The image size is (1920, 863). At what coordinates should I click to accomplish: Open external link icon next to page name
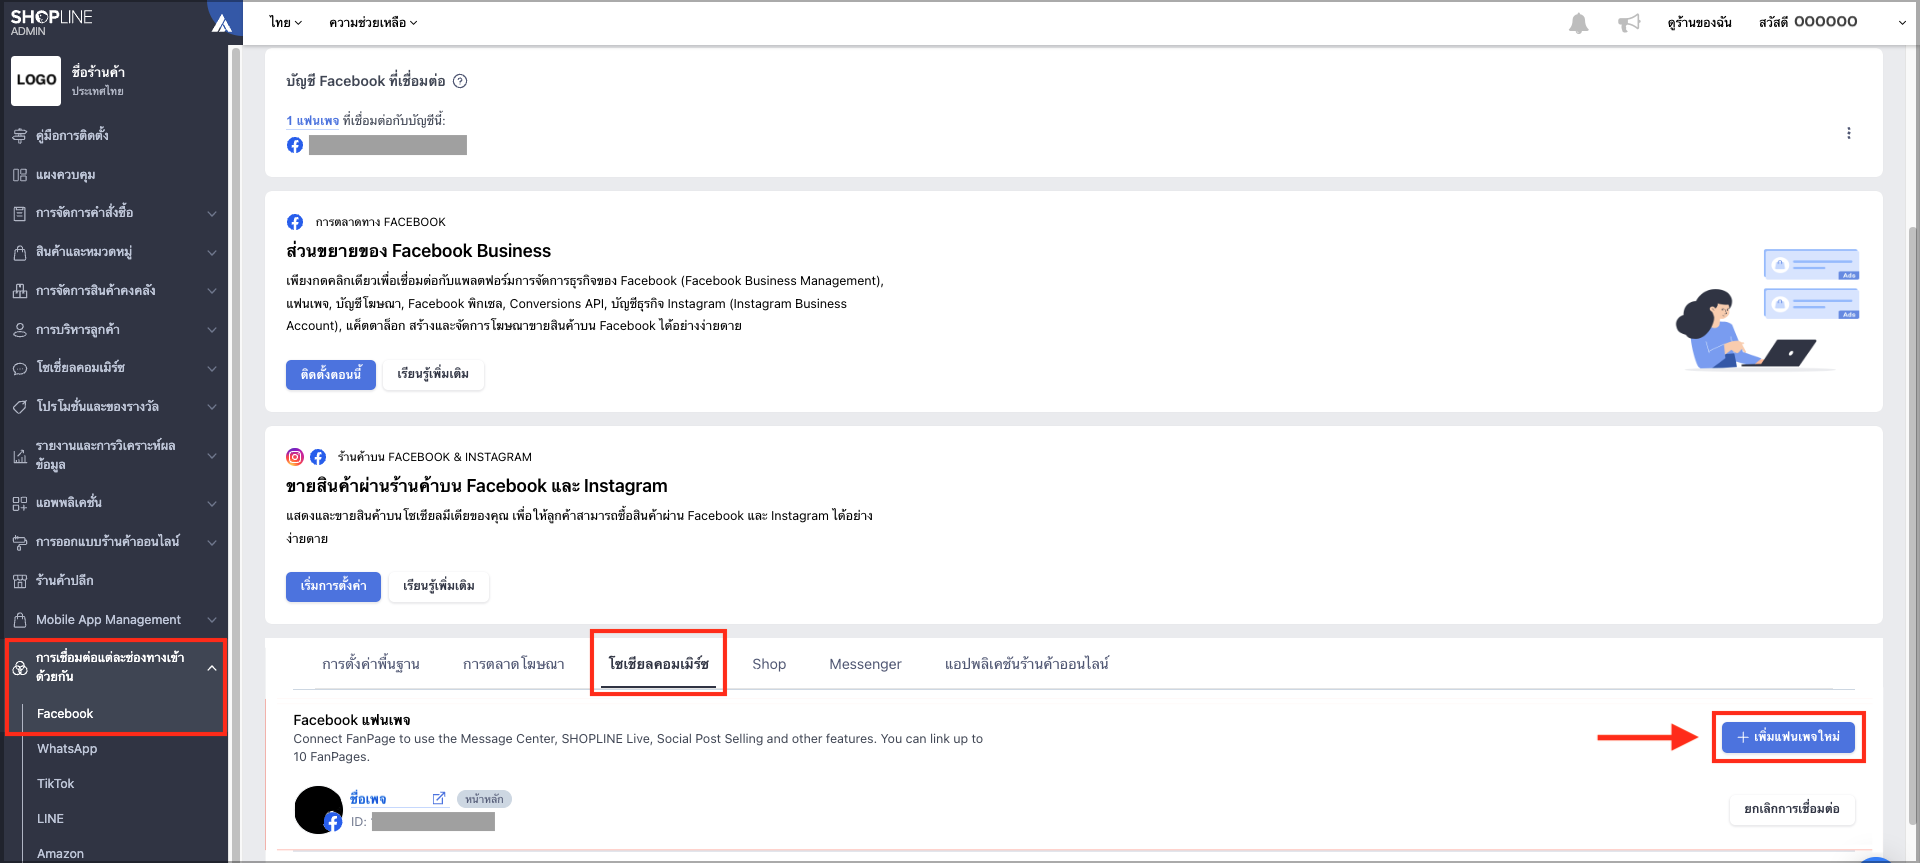438,798
